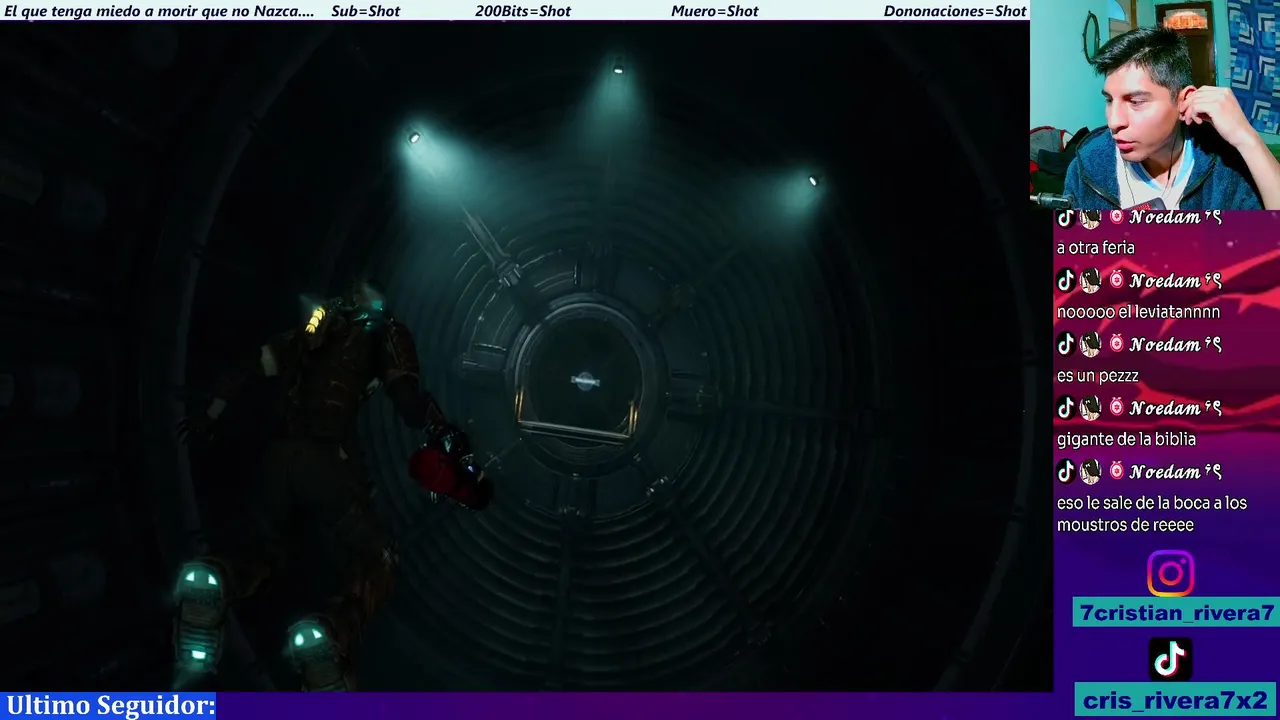
Task: Click the '200Bits=Shot' banner text
Action: (523, 11)
